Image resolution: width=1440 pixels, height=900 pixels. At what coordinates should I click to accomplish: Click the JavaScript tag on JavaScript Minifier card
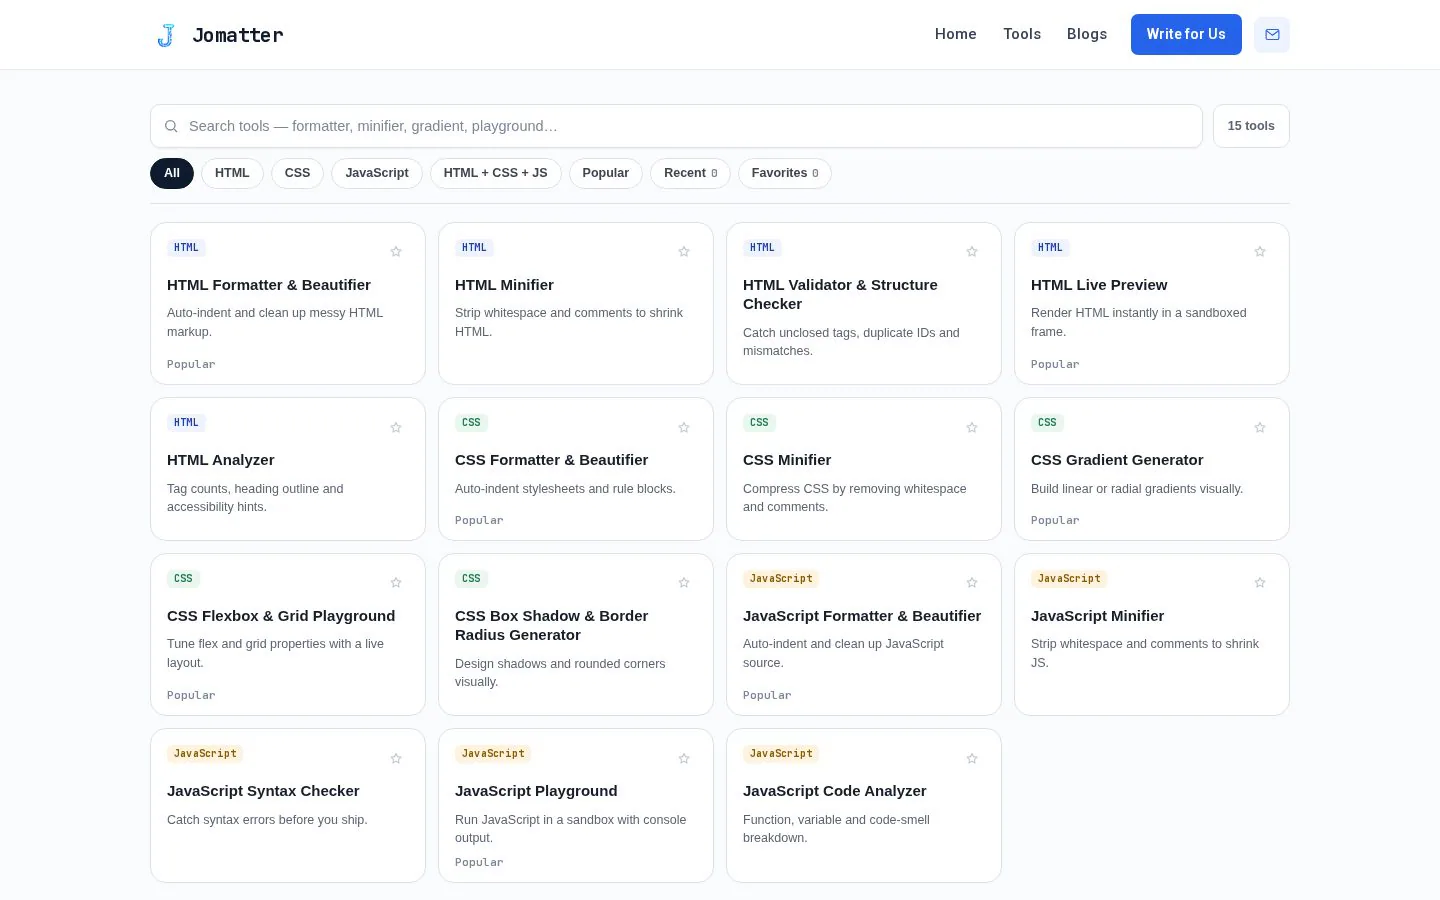(x=1069, y=578)
